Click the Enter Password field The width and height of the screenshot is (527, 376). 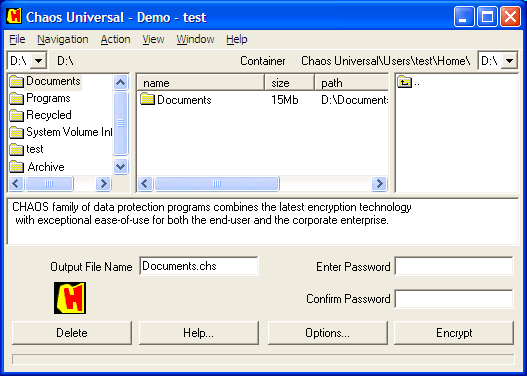(454, 266)
